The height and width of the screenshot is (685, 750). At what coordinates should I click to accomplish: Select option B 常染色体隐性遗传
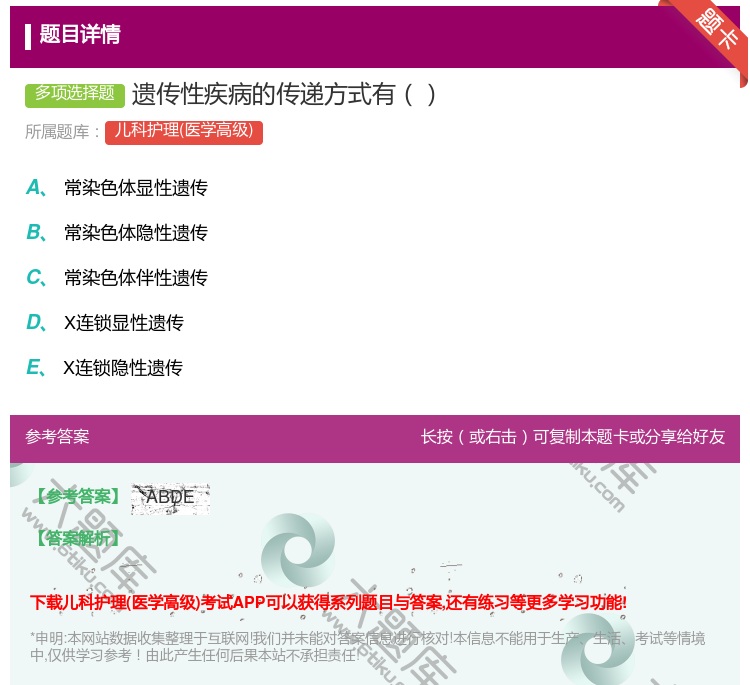(136, 233)
